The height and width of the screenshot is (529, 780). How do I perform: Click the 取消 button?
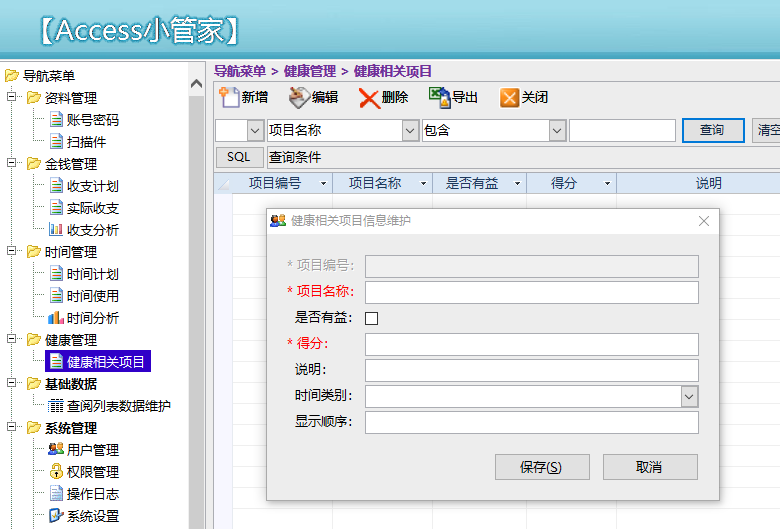650,467
